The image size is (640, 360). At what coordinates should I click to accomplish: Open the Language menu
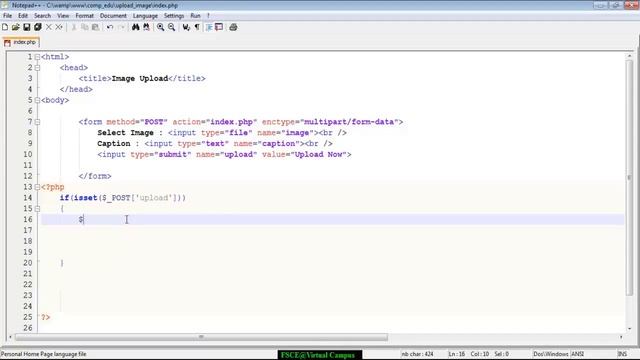click(145, 16)
